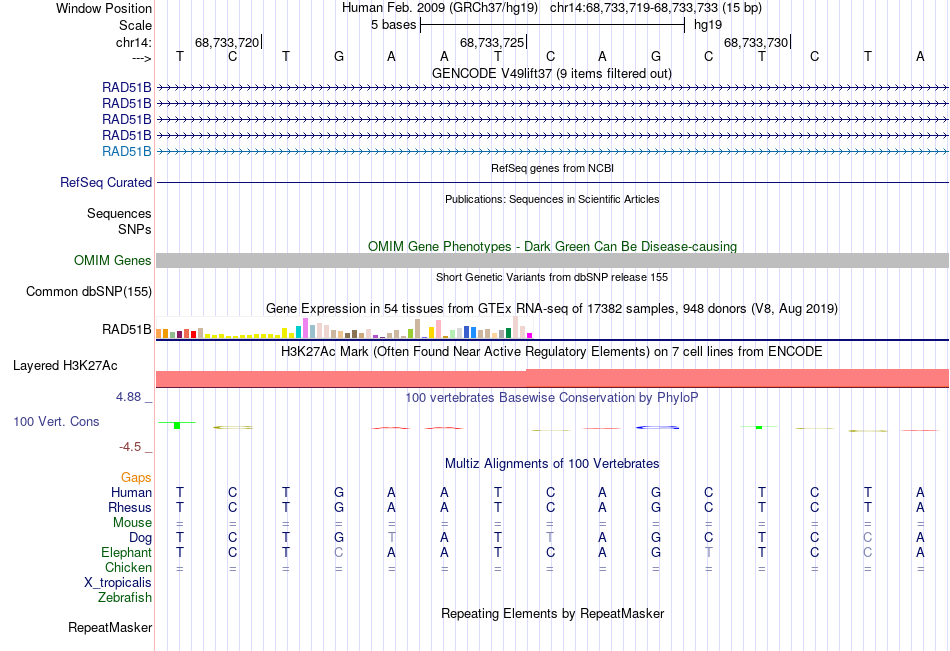The height and width of the screenshot is (651, 950).
Task: Open Multiz Alignments of 100 Vertebrates title
Action: point(552,464)
